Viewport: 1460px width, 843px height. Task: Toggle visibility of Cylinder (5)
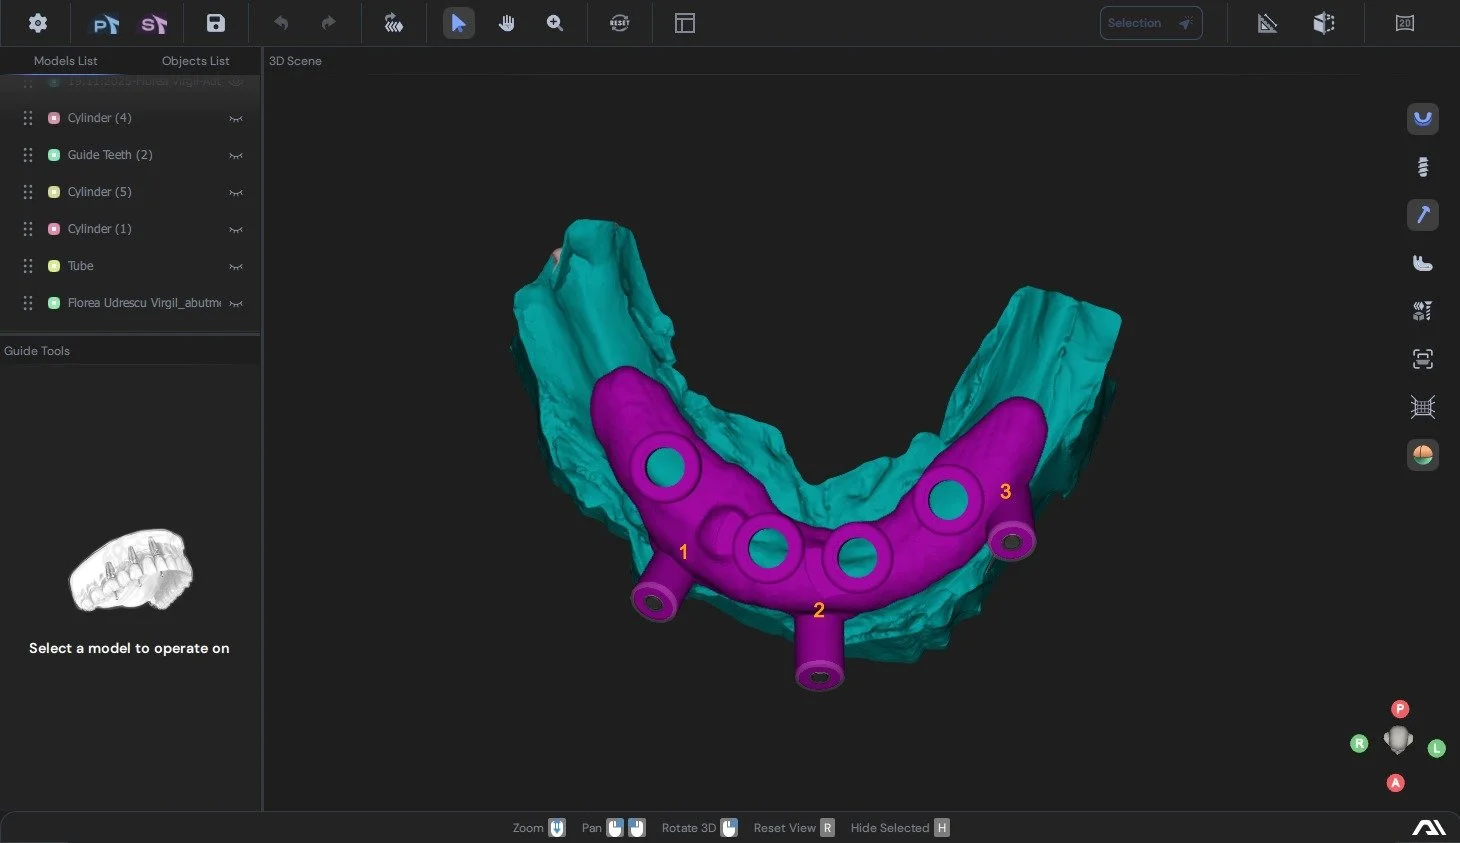click(236, 191)
